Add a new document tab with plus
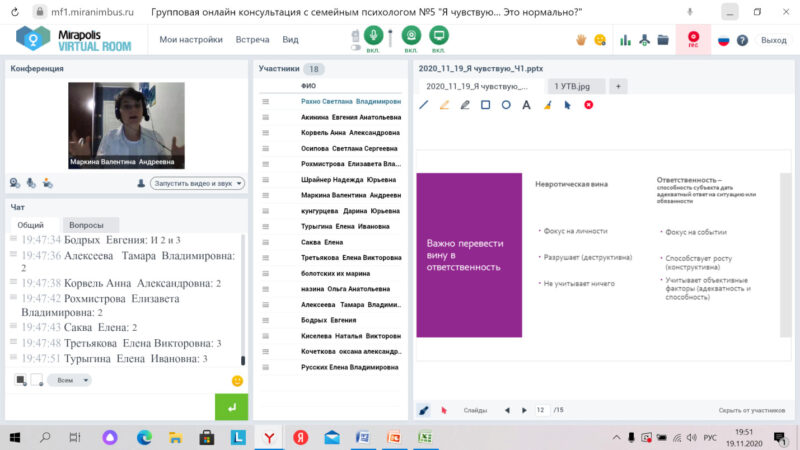800x450 pixels. pos(618,86)
